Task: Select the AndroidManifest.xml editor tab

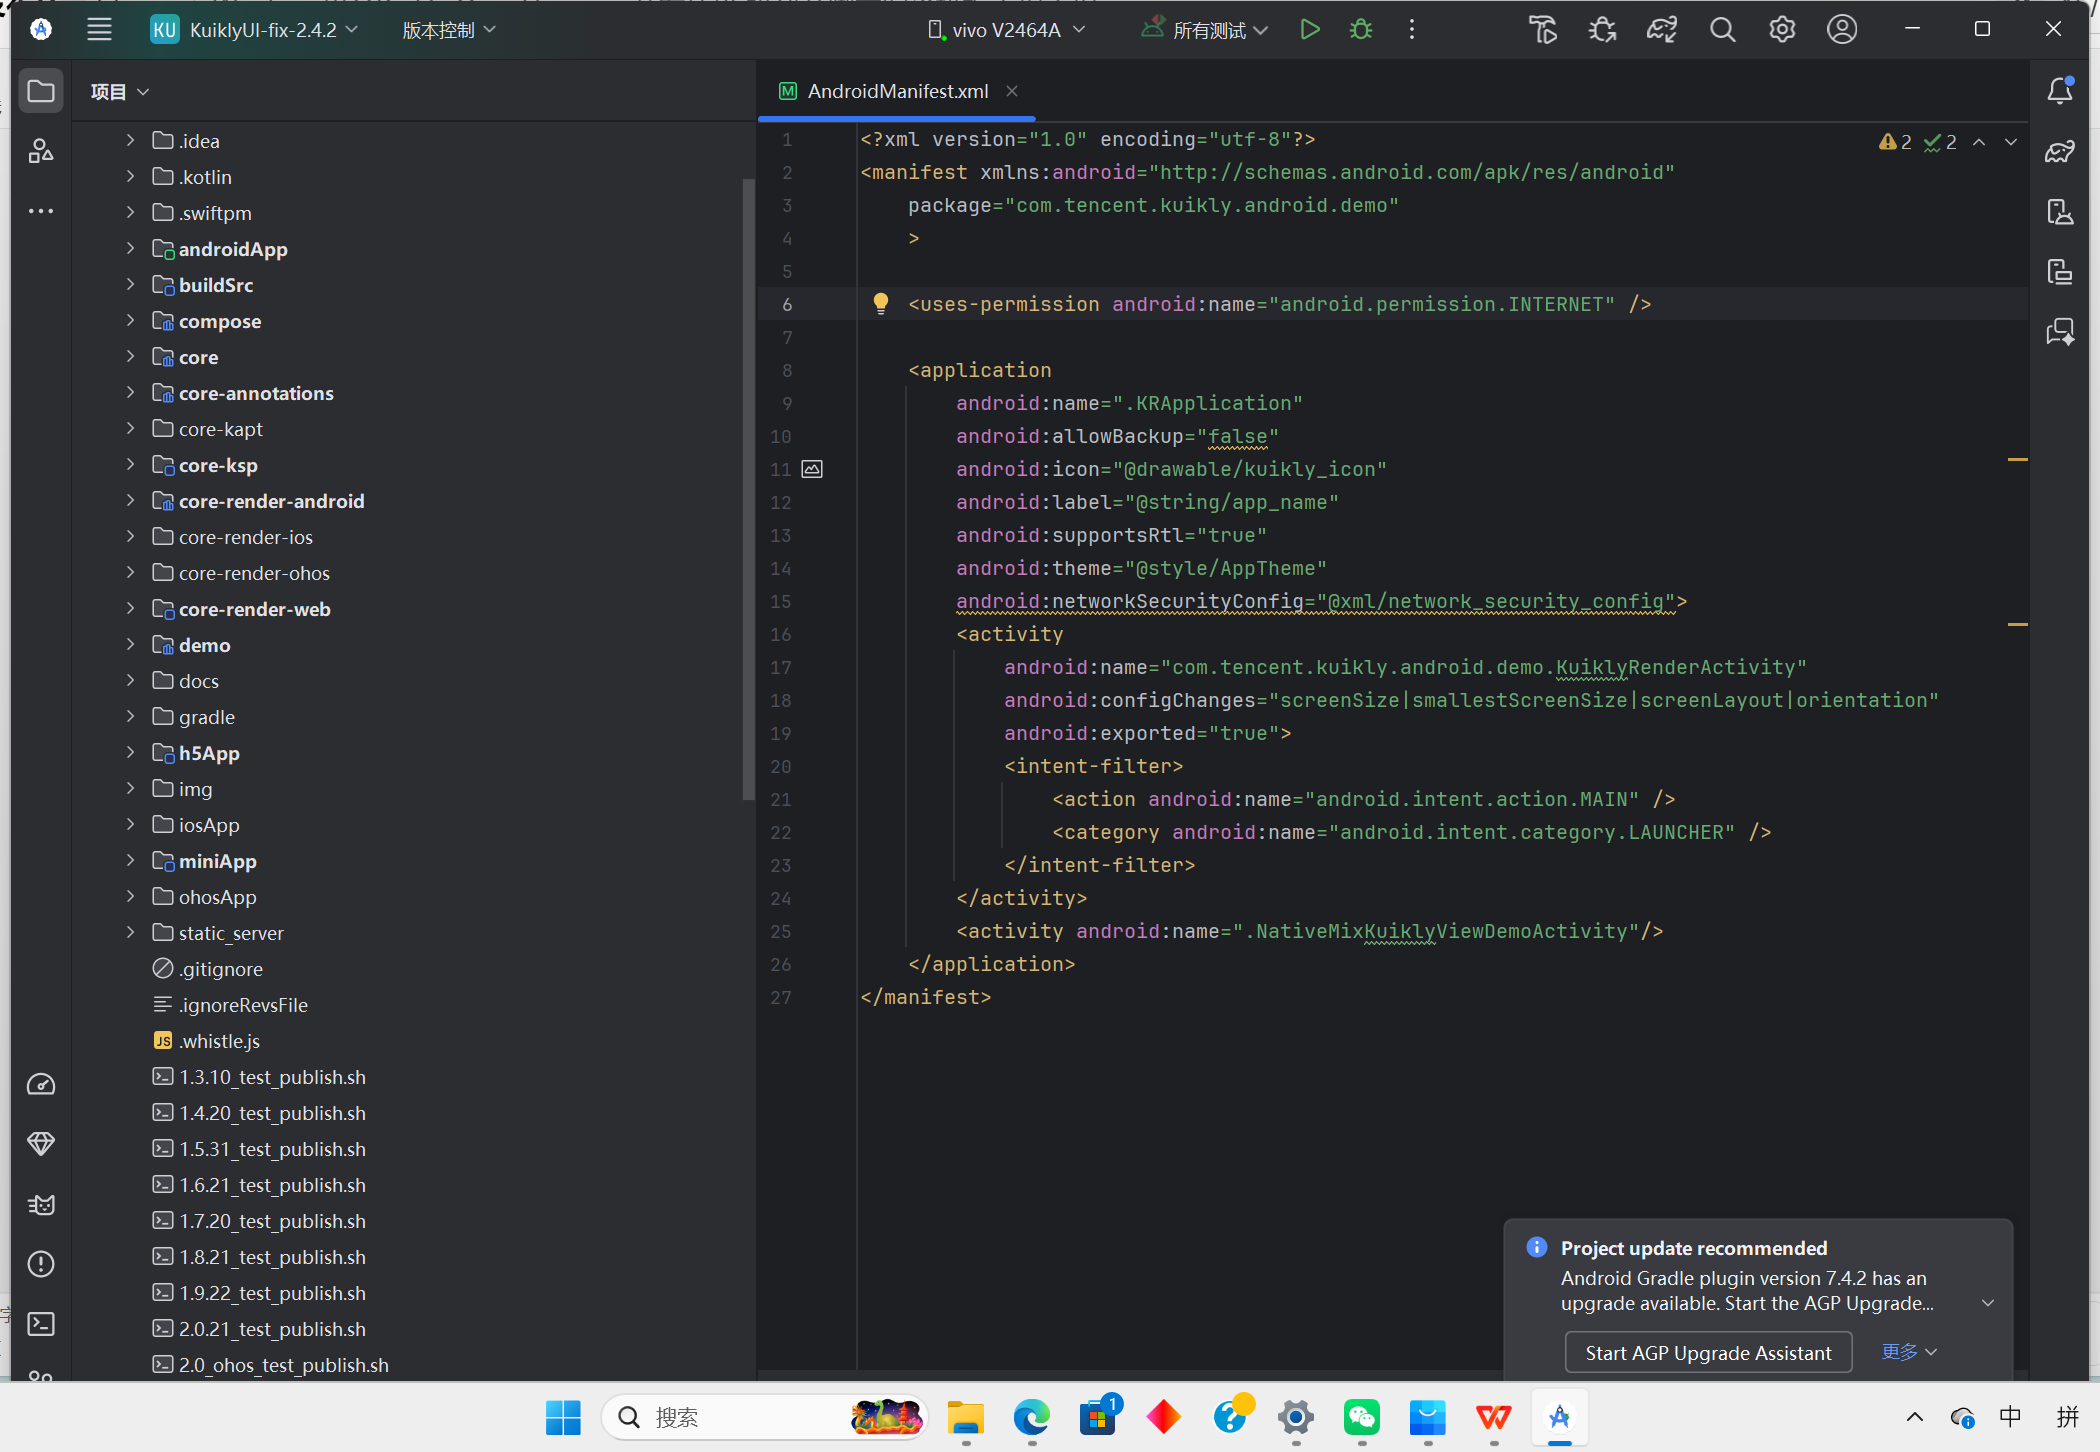Action: [x=896, y=91]
